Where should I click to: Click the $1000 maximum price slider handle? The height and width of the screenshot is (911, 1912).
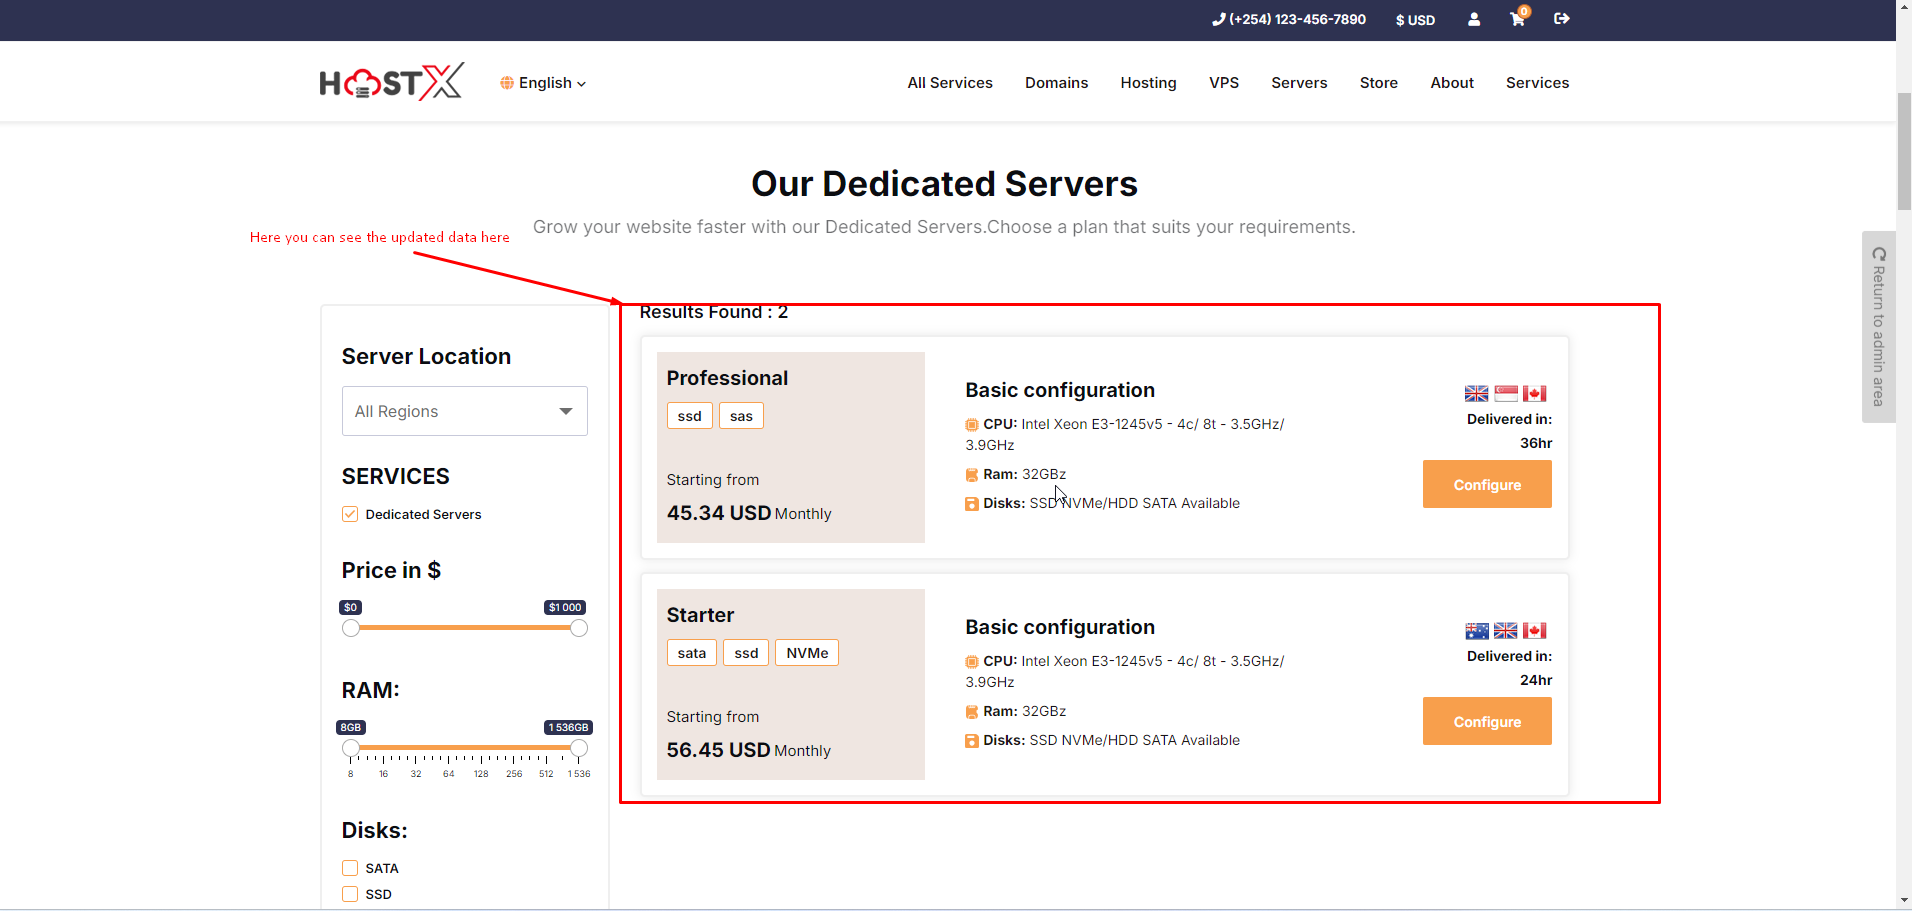579,628
